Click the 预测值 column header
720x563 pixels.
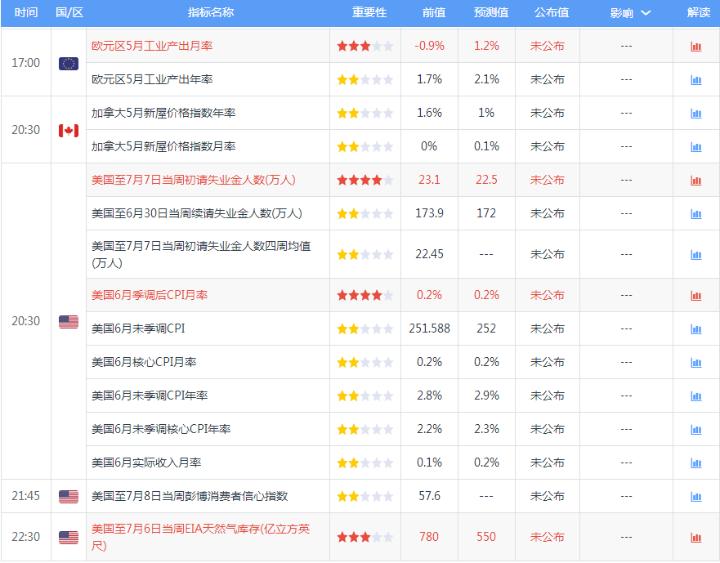(491, 12)
